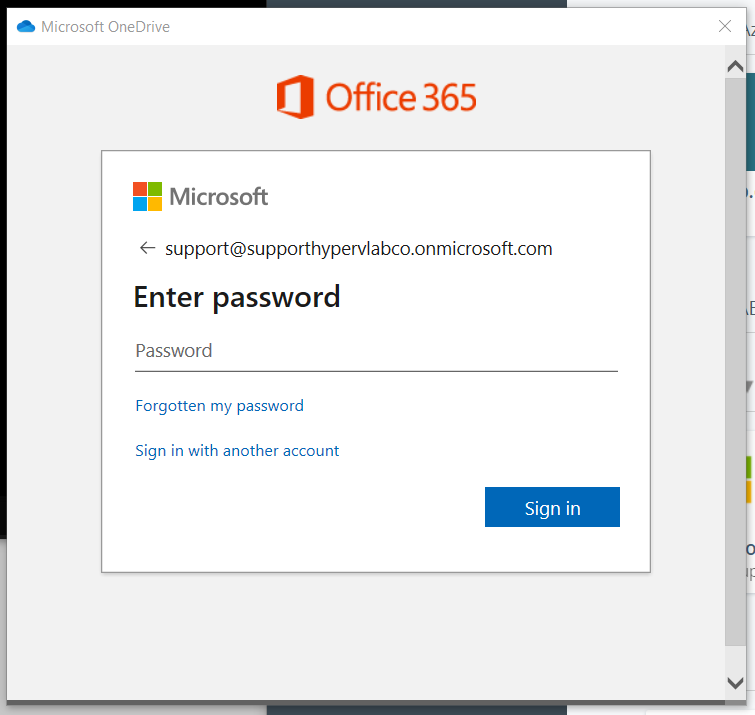Click the scrollbar down arrow
The height and width of the screenshot is (715, 755).
pos(735,683)
